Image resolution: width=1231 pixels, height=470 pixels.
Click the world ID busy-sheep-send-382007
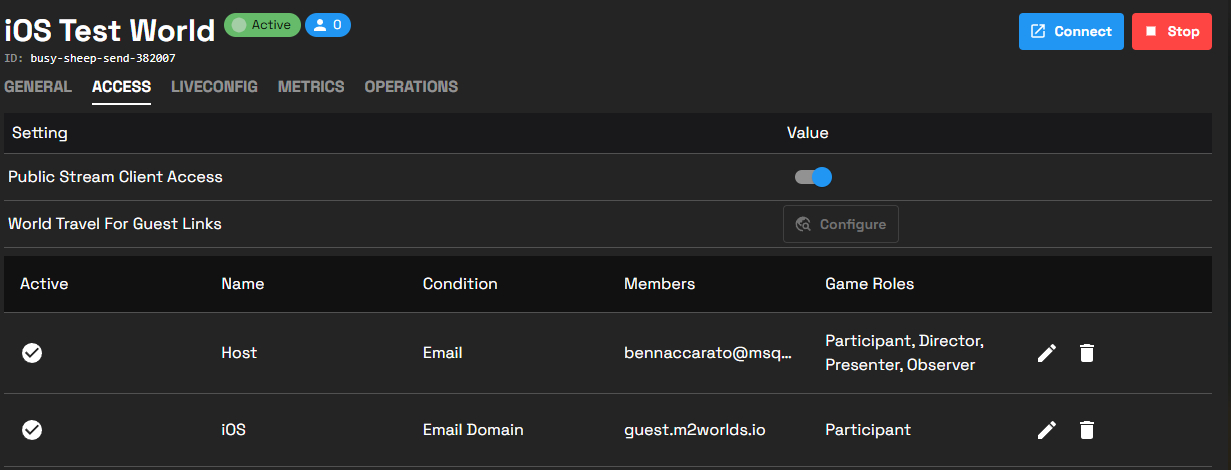coord(103,59)
